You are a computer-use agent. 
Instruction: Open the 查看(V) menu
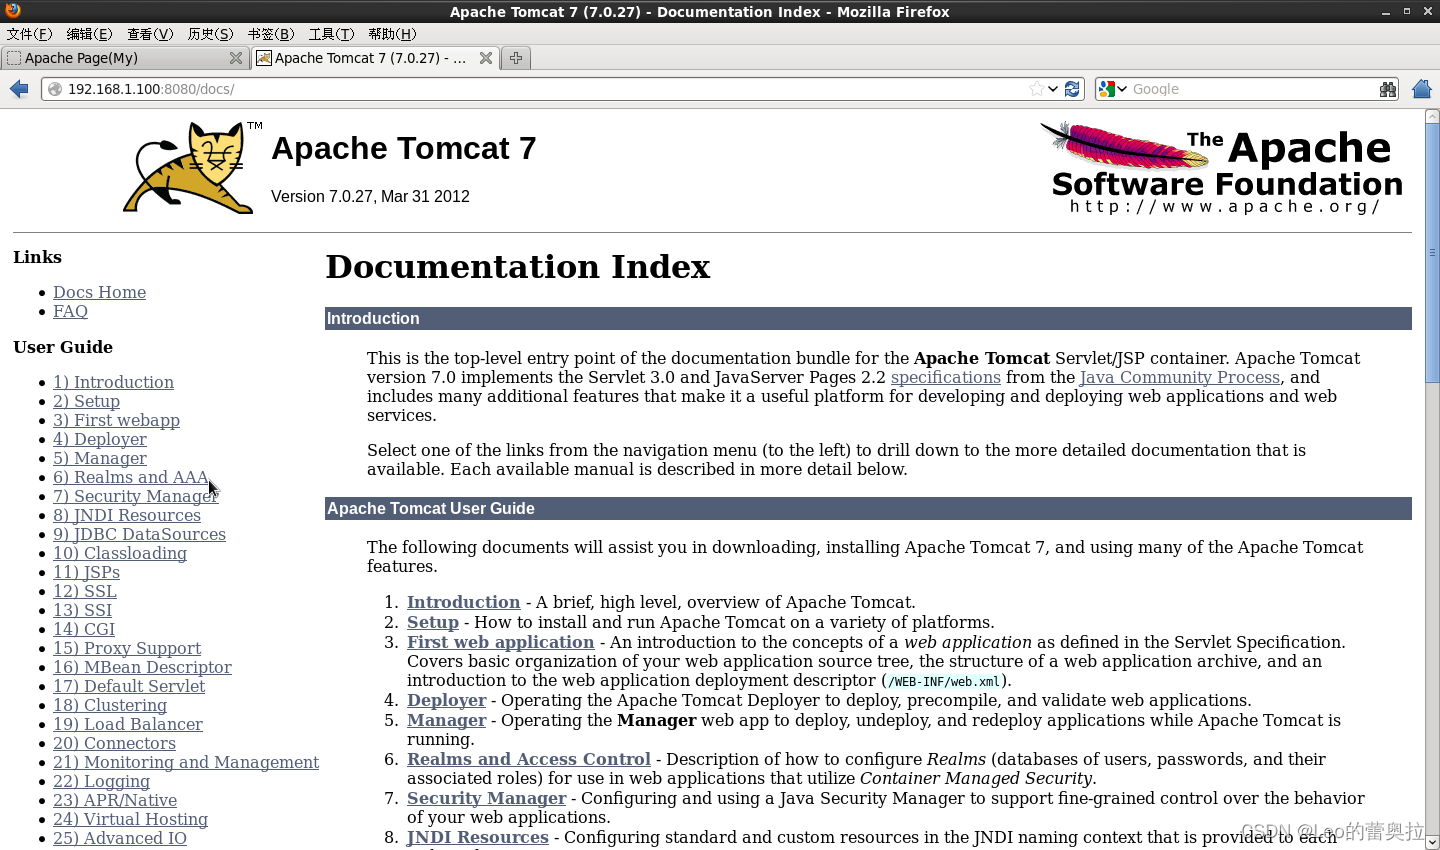coord(150,34)
